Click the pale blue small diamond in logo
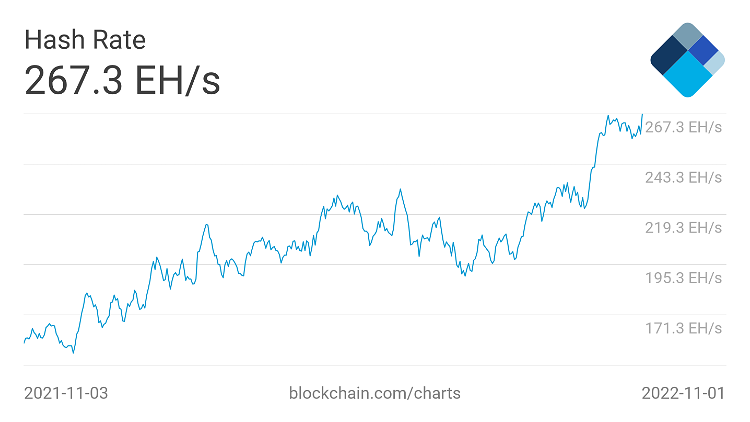The image size is (750, 422). pyautogui.click(x=716, y=62)
